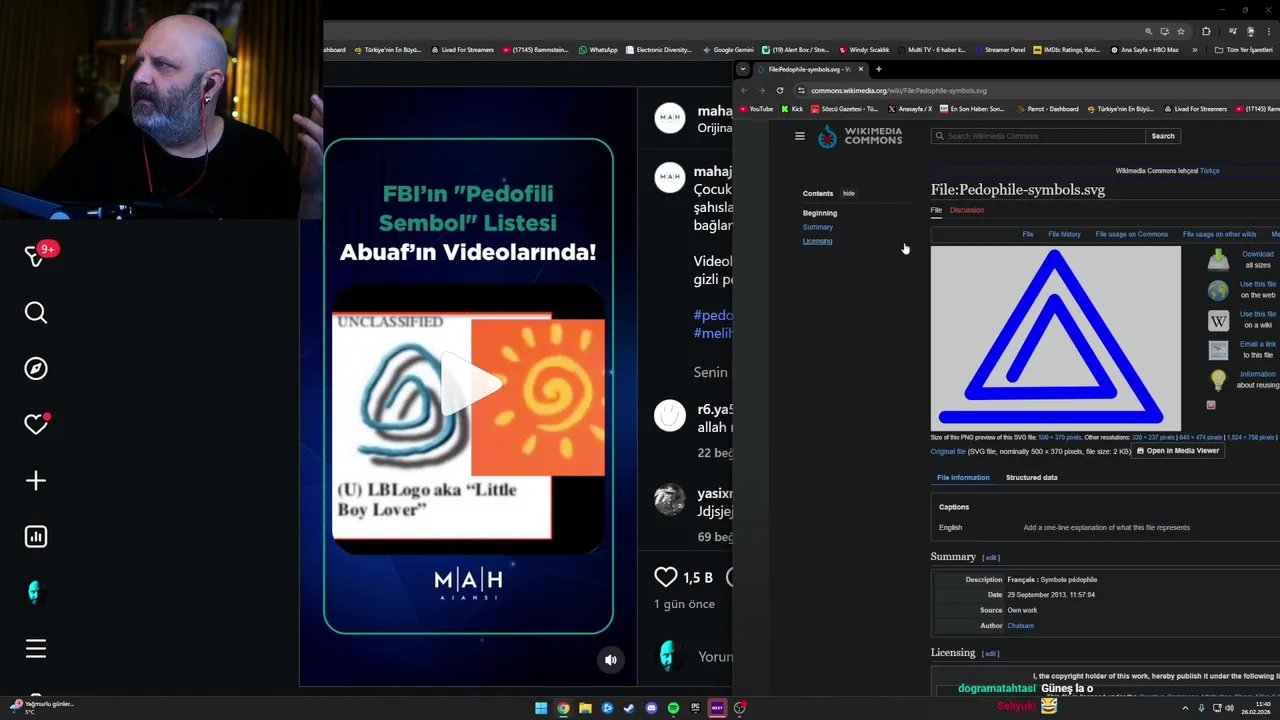Switch to File information tab
Viewport: 1280px width, 720px height.
(x=963, y=478)
